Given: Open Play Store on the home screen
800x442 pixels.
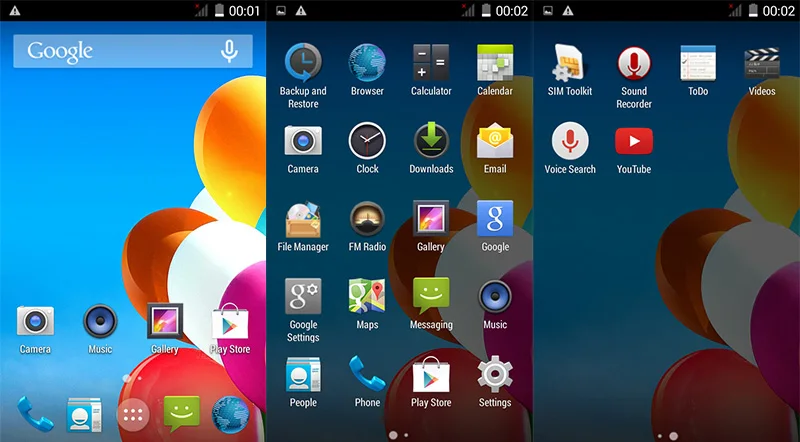Looking at the screenshot, I should pyautogui.click(x=230, y=321).
